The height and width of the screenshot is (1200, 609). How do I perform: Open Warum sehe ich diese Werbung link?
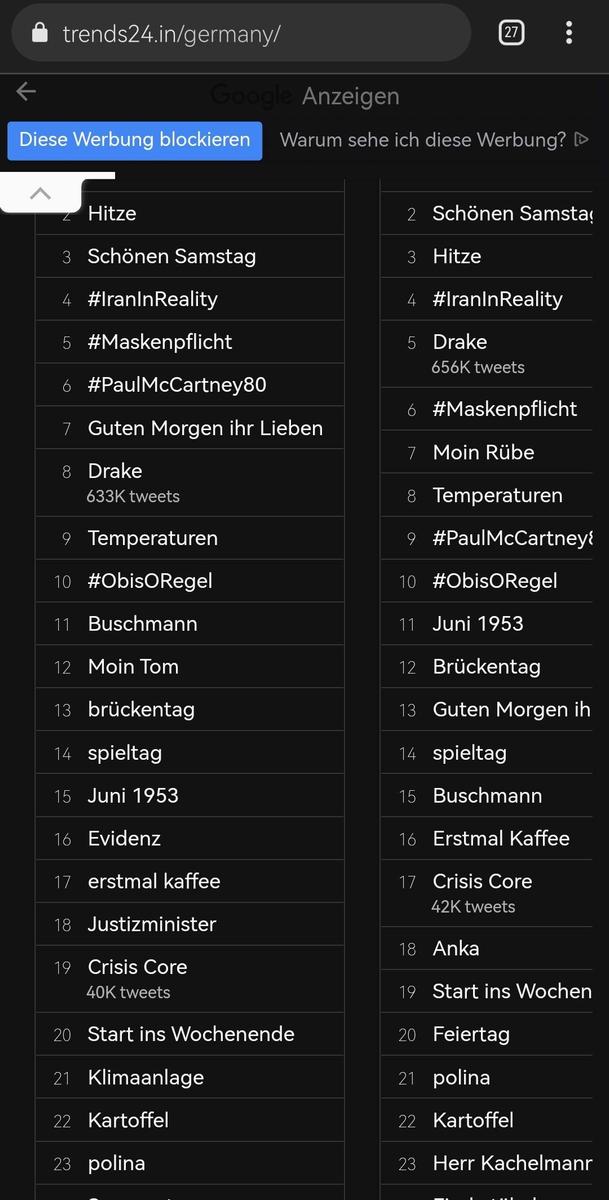click(423, 140)
